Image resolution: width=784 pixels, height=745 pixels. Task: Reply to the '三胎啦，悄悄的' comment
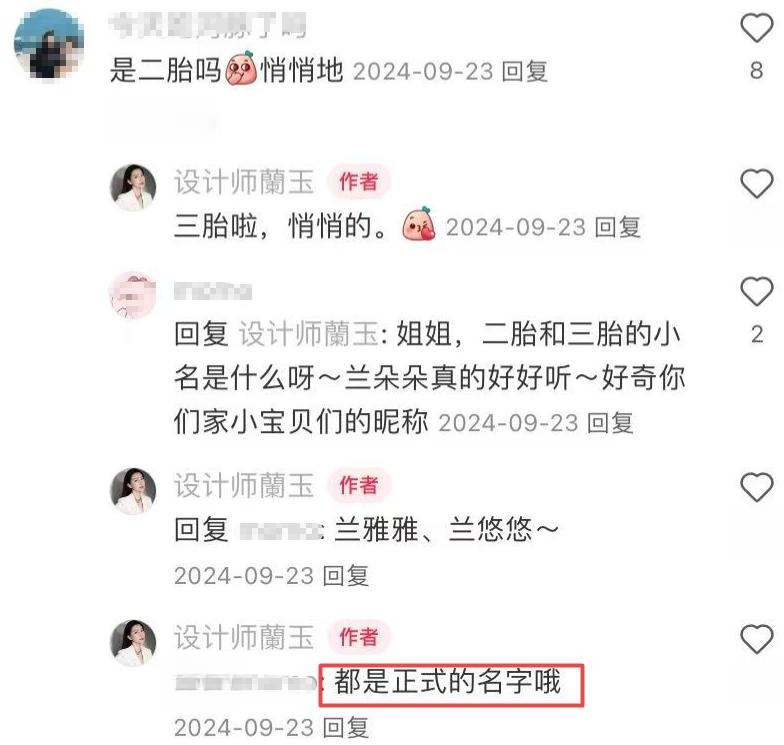tap(618, 227)
